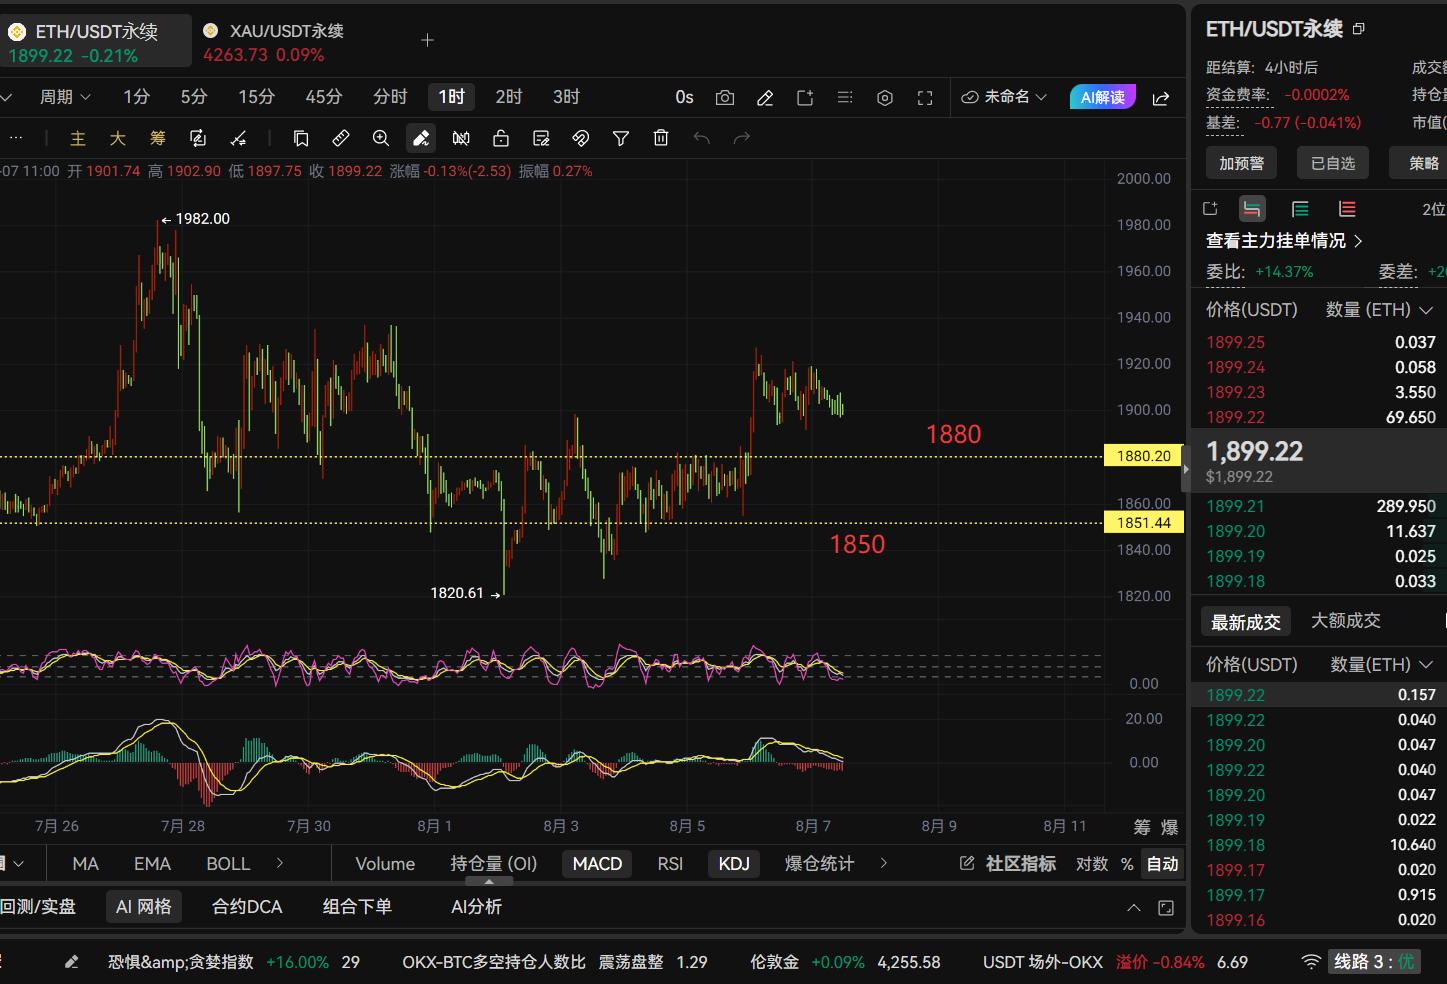The image size is (1447, 984).
Task: Click the share arrow icon
Action: pyautogui.click(x=1161, y=98)
